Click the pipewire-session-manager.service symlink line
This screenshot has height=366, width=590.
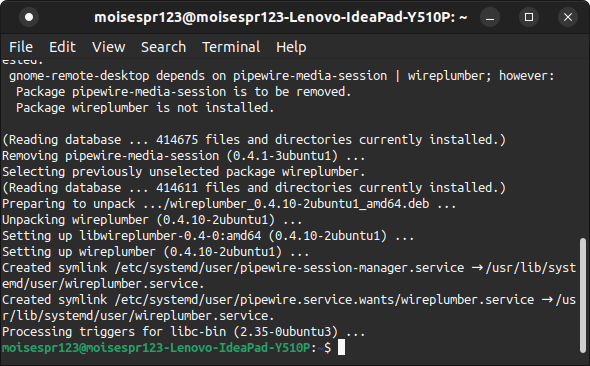(x=289, y=276)
